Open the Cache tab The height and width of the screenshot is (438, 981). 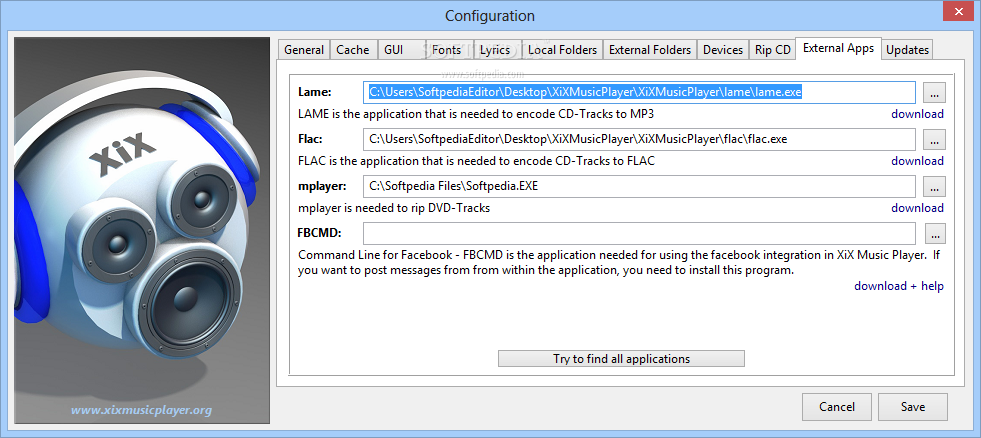pyautogui.click(x=353, y=50)
